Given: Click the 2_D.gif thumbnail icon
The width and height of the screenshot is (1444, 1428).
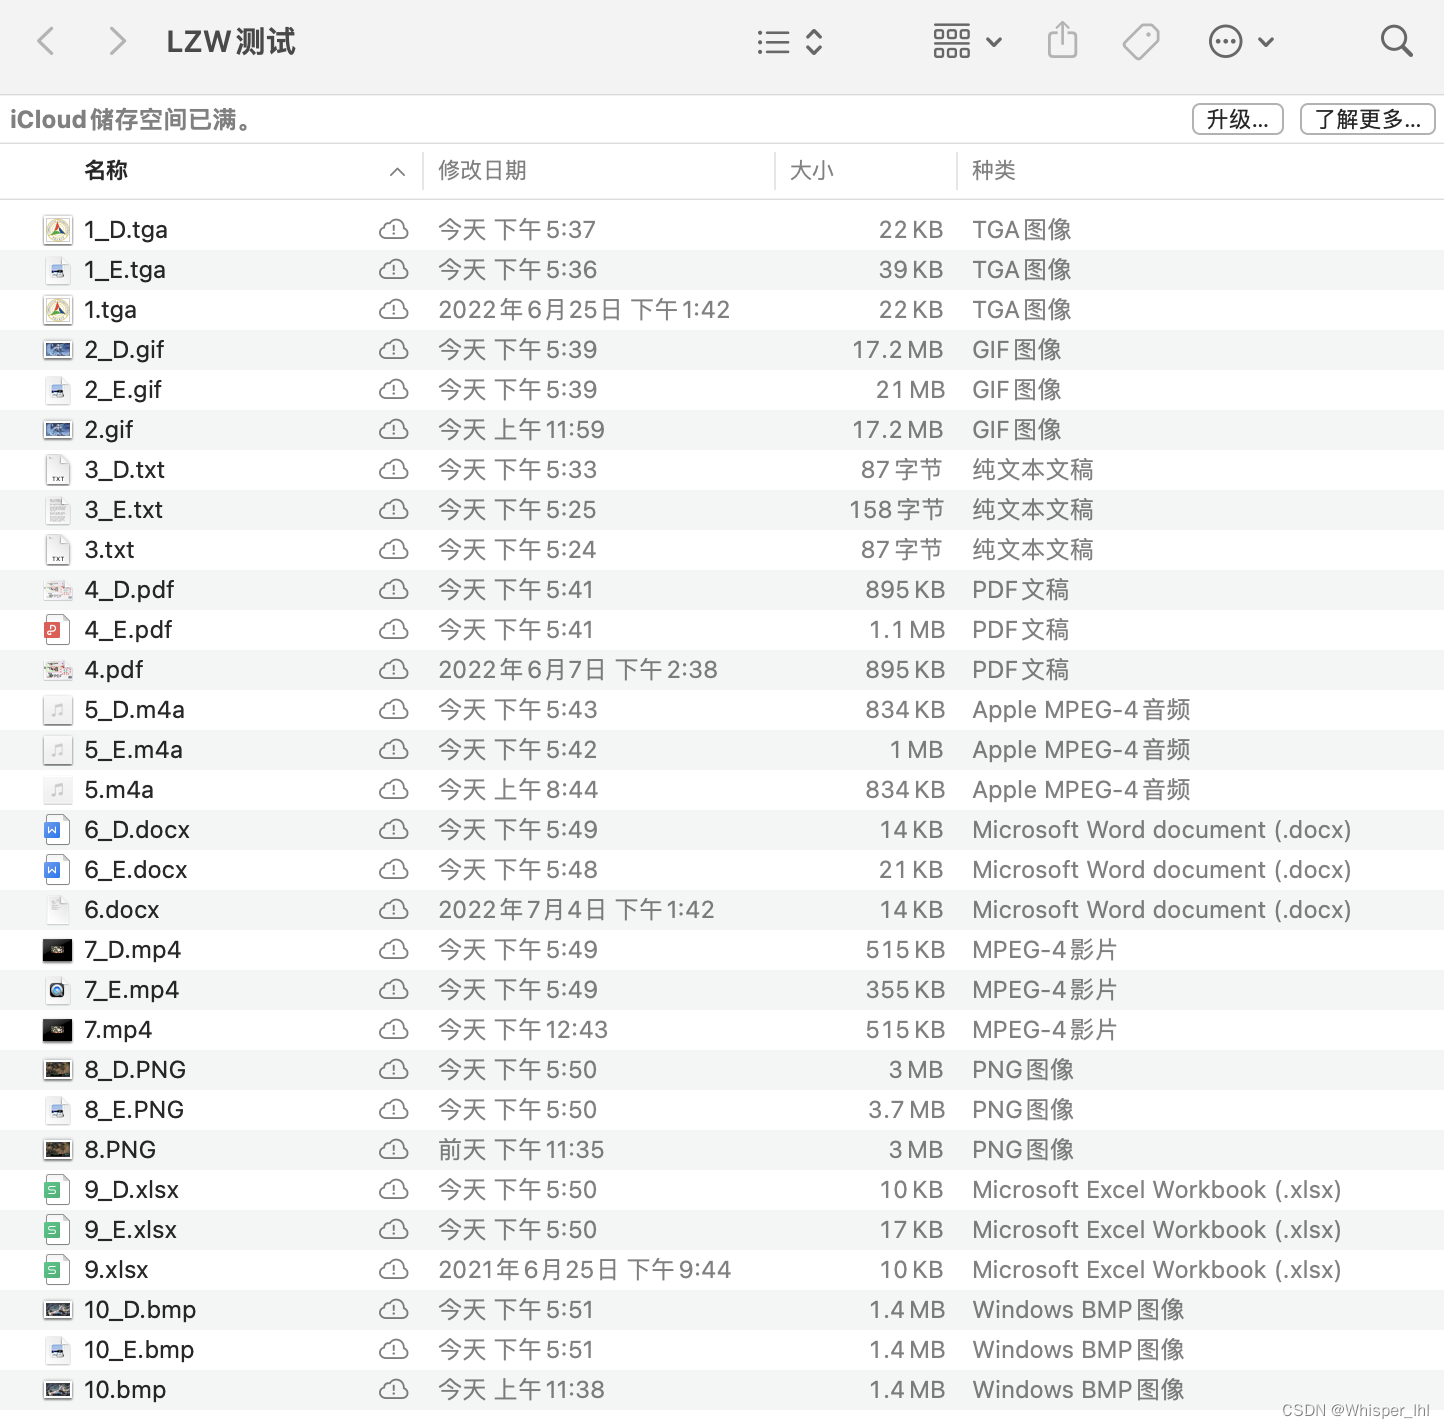Looking at the screenshot, I should [58, 350].
